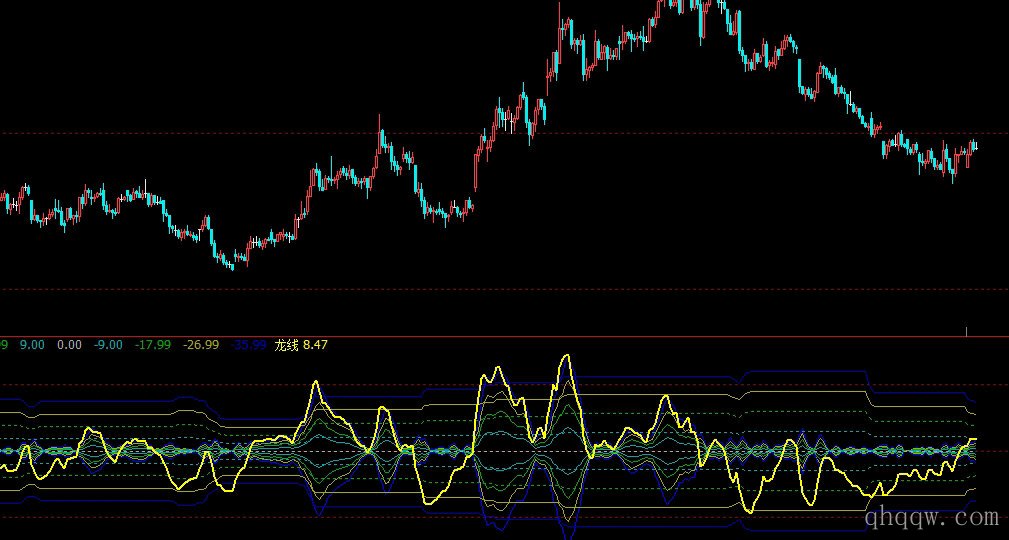The image size is (1009, 540).
Task: Click the right end of the yellow line
Action: (x=973, y=439)
